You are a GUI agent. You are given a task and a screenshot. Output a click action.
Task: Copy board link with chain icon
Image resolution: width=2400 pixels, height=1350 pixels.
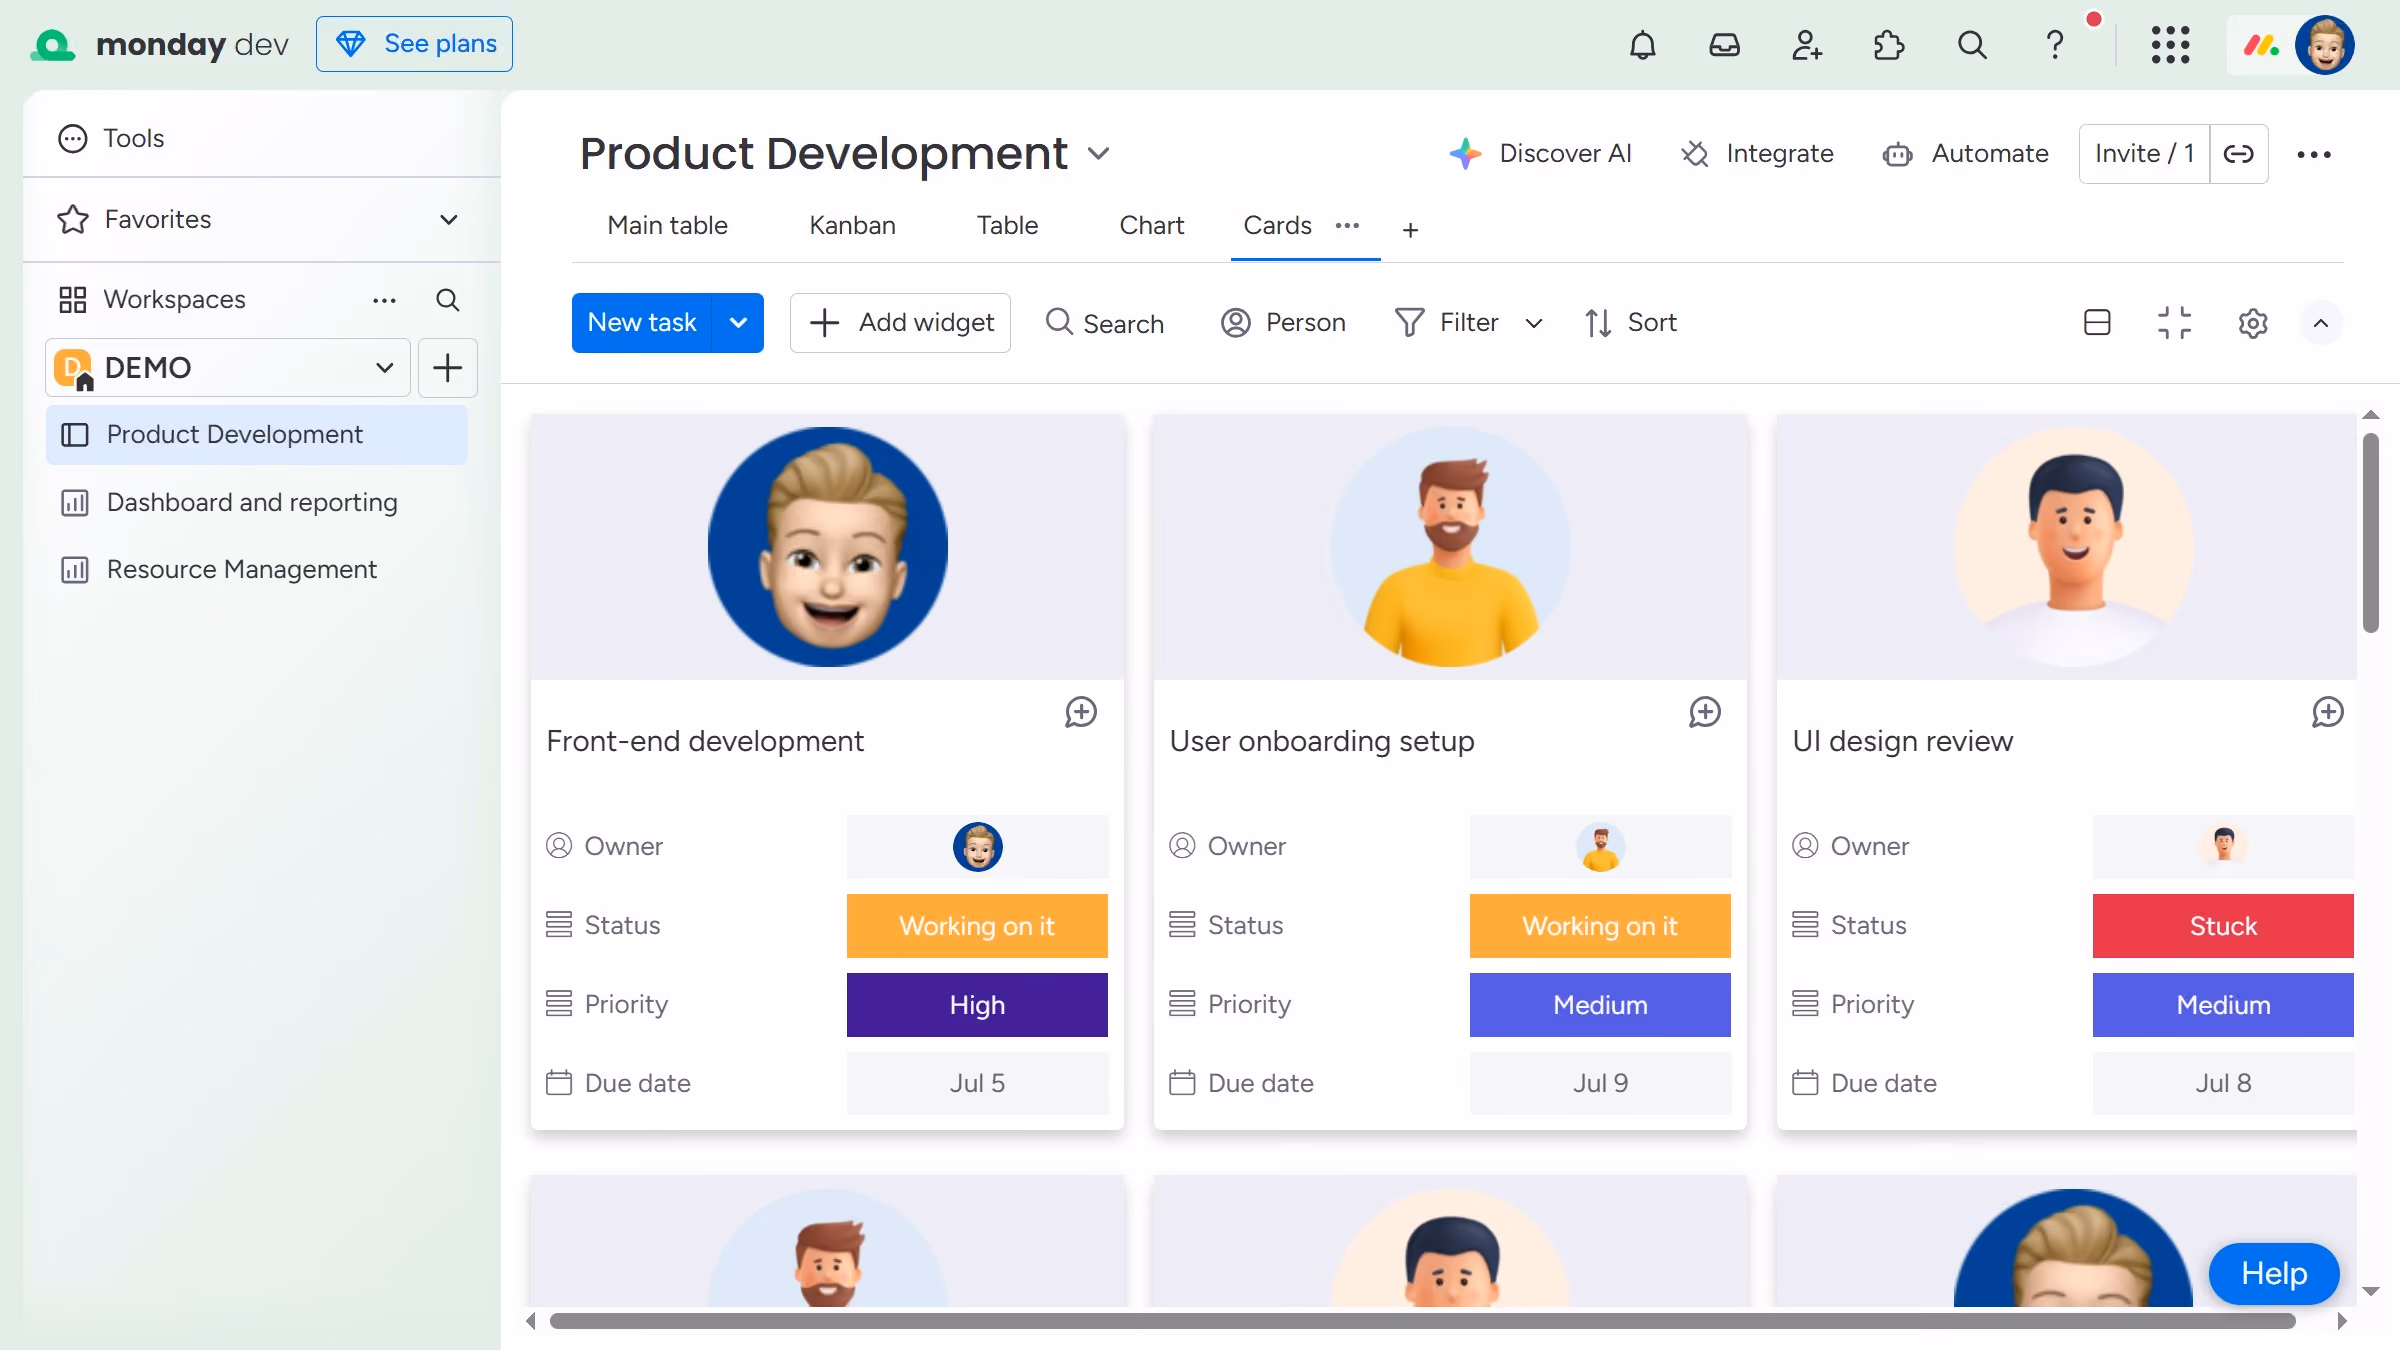[2238, 154]
